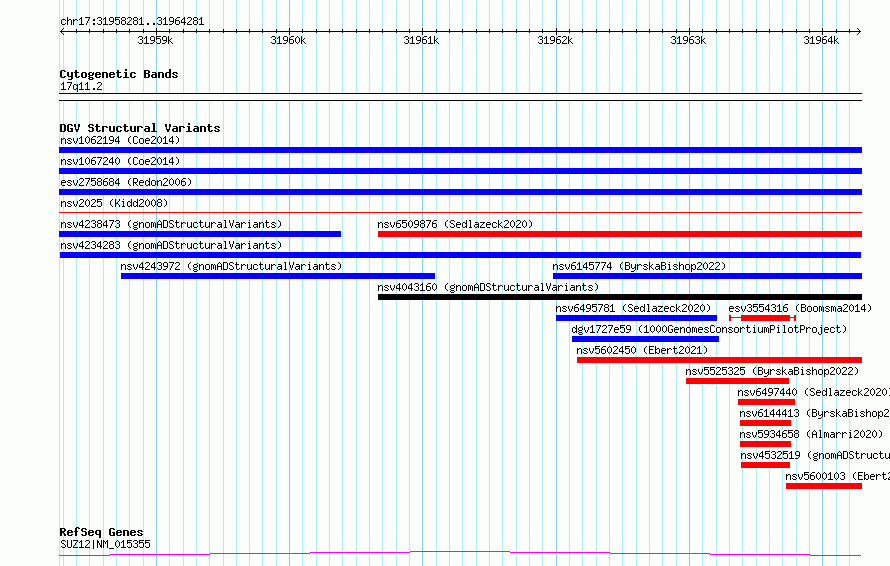Click the magenta SUZ12 gene line
This screenshot has height=566, width=890.
460,553
